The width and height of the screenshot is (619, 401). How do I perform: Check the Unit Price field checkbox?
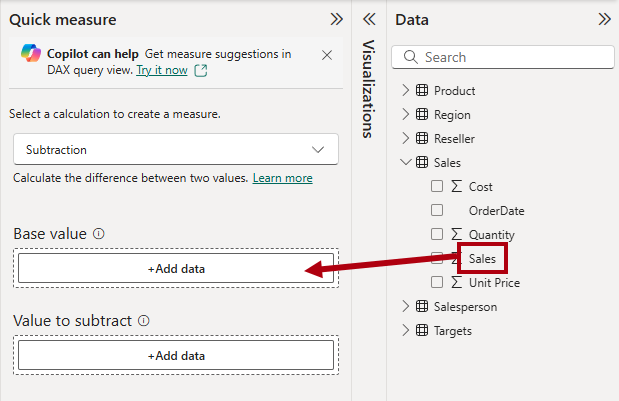pyautogui.click(x=437, y=282)
